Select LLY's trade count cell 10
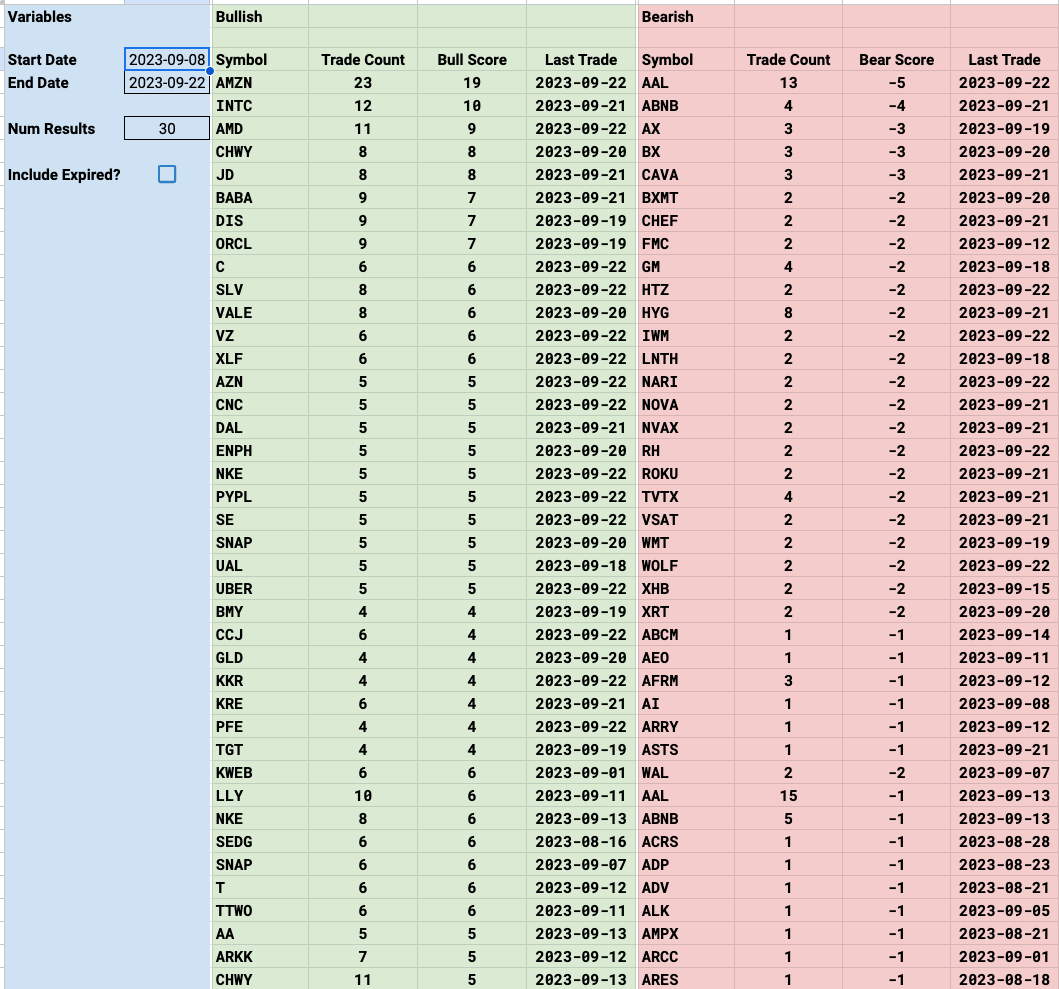This screenshot has height=989, width=1059. tap(363, 795)
